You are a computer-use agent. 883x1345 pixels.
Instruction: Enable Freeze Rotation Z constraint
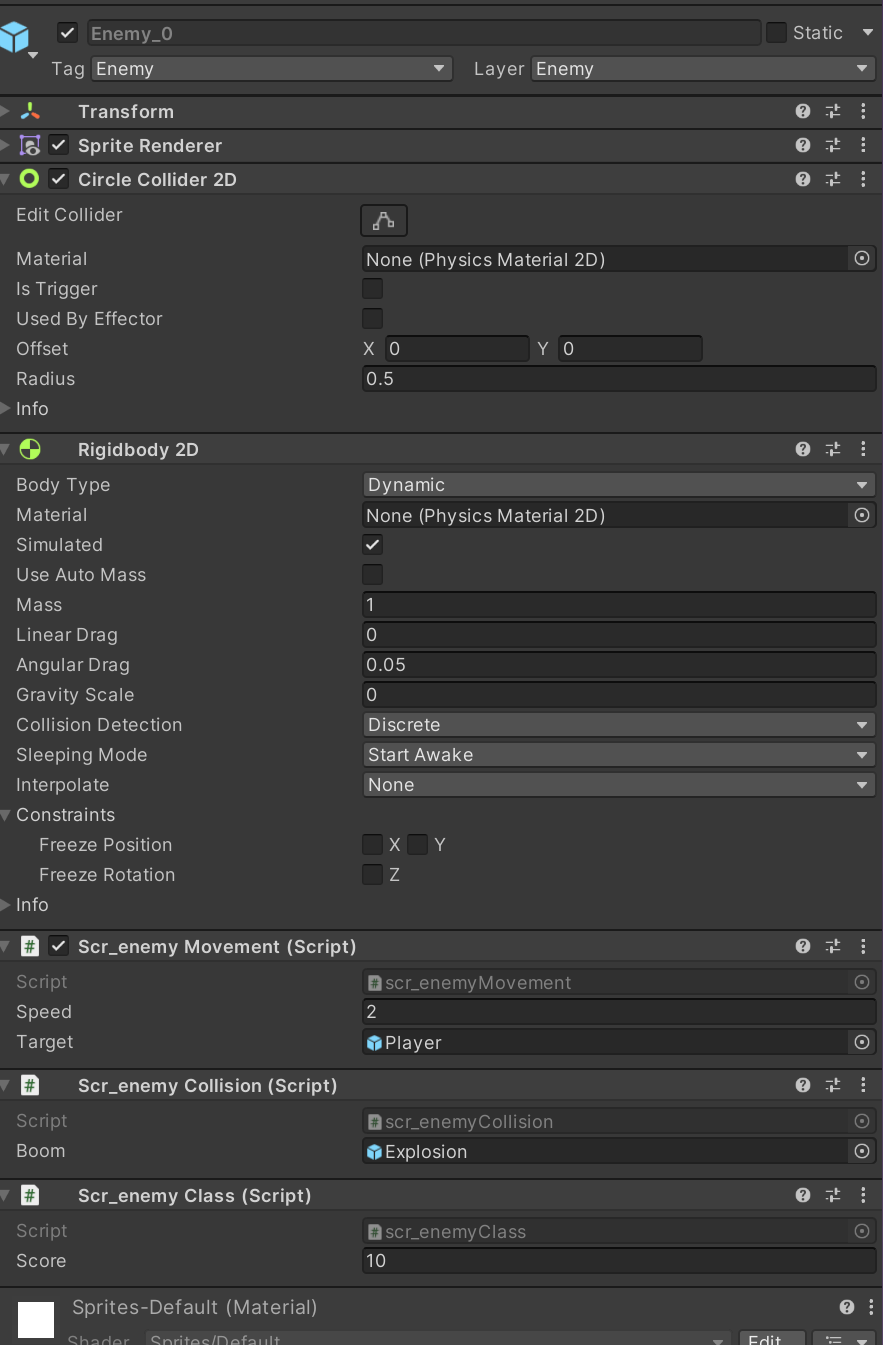[x=372, y=875]
